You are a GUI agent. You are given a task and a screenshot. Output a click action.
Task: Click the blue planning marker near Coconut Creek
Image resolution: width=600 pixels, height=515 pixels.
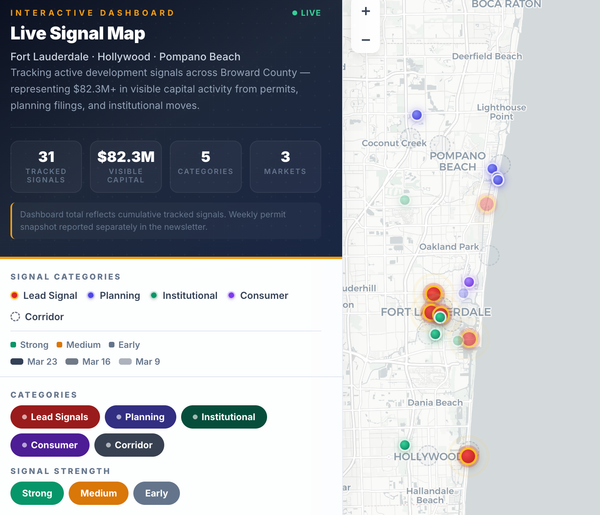pyautogui.click(x=417, y=116)
